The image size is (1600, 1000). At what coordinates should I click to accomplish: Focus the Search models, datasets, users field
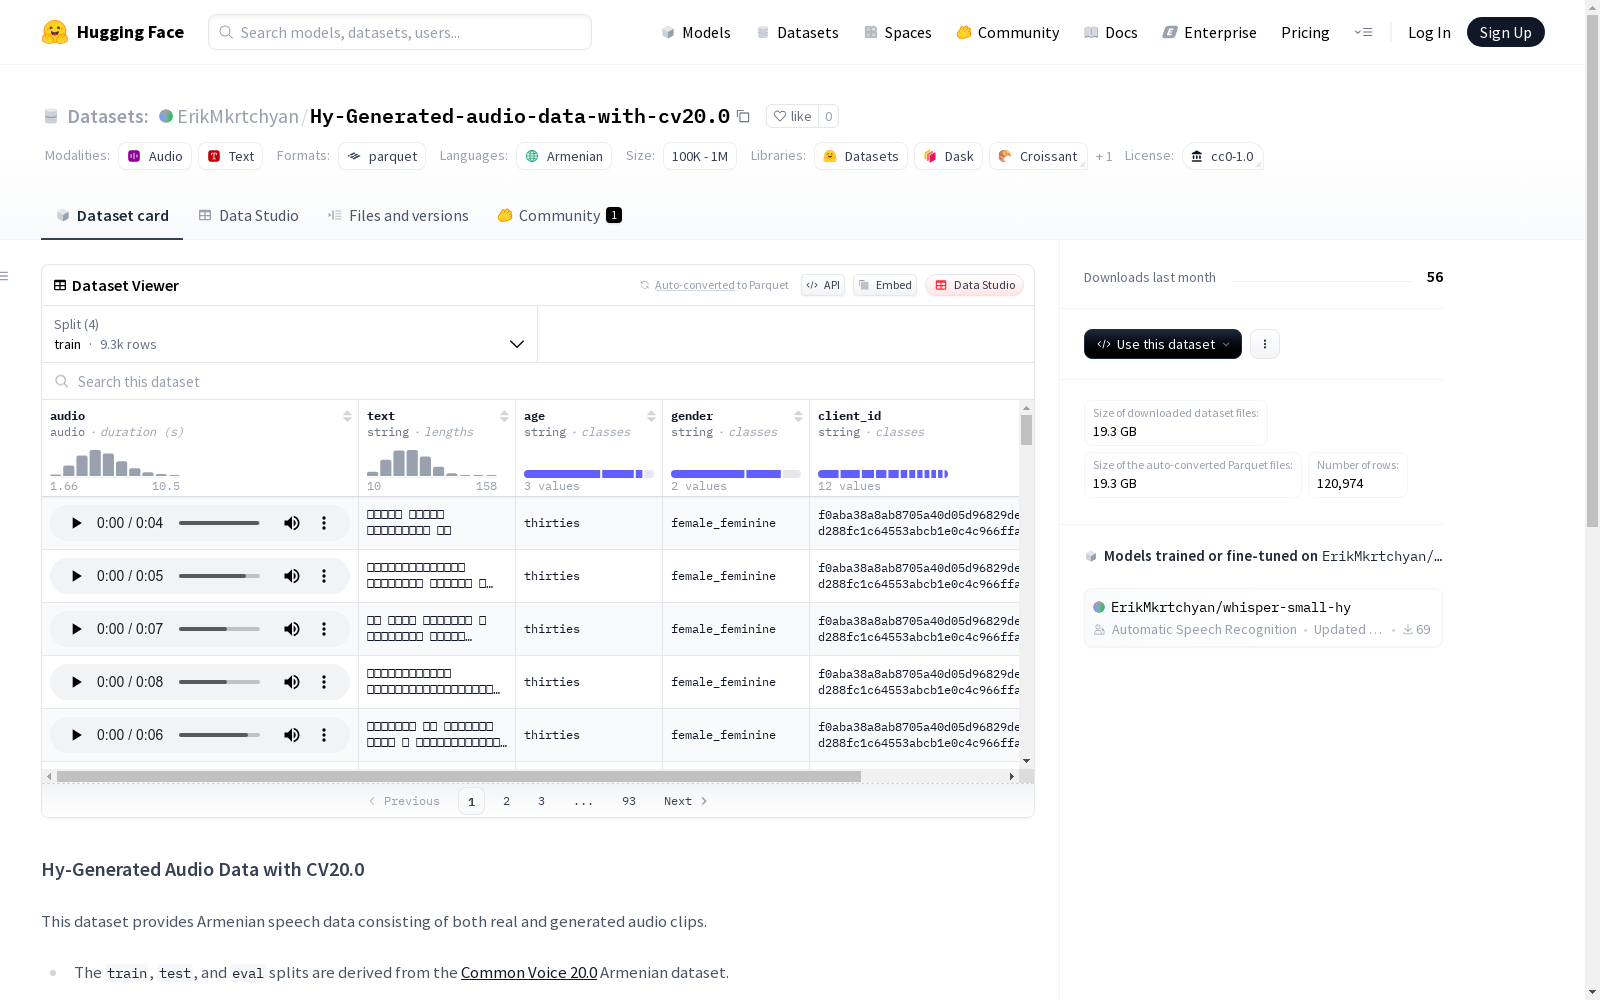pyautogui.click(x=400, y=32)
